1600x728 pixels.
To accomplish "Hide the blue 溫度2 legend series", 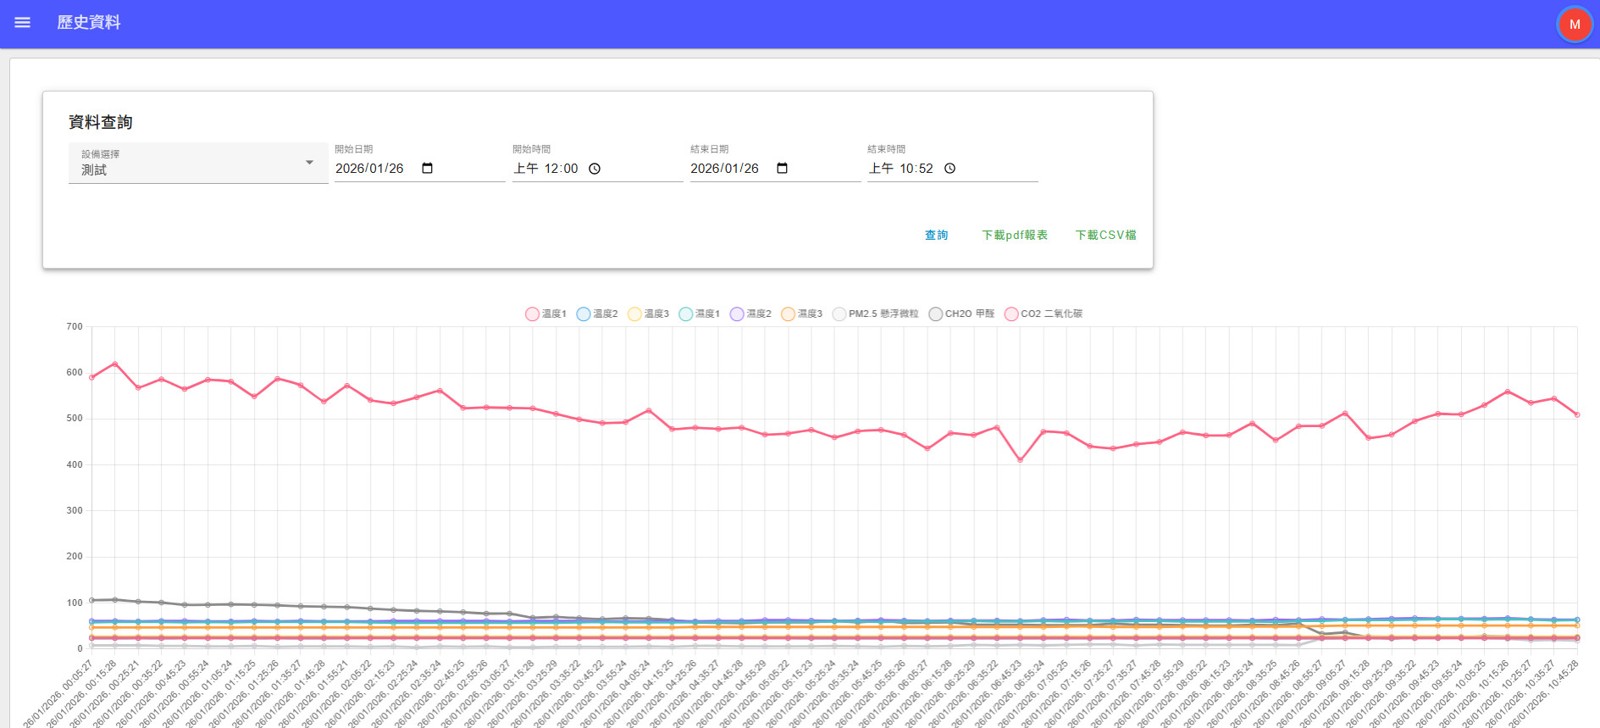I will click(x=597, y=314).
